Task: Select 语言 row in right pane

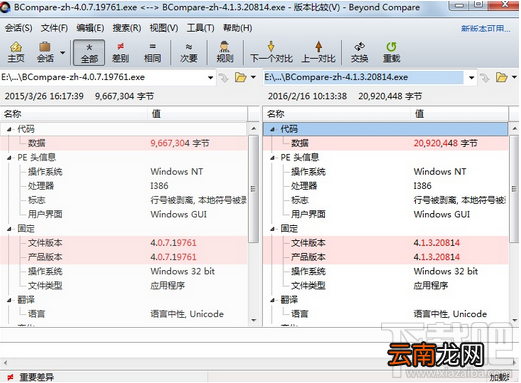Action: pos(386,314)
